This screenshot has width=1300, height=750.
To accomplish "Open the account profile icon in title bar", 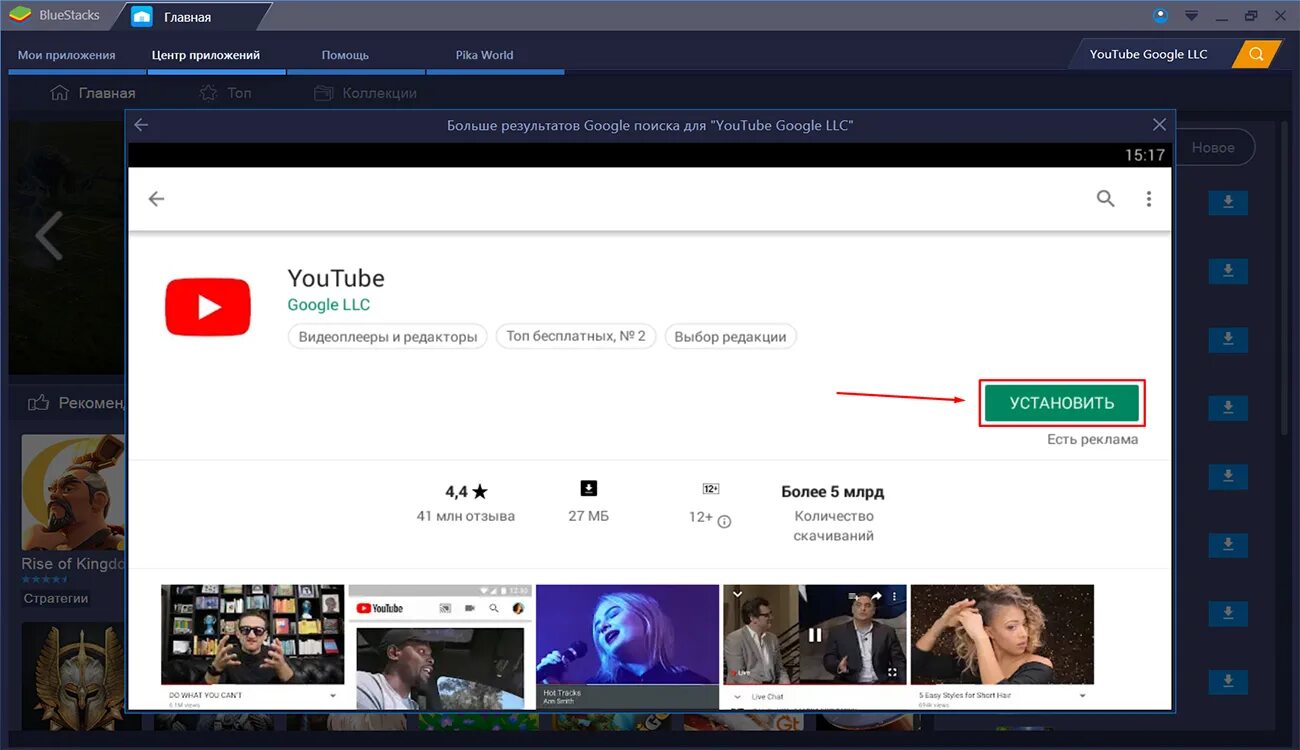I will pos(1160,15).
